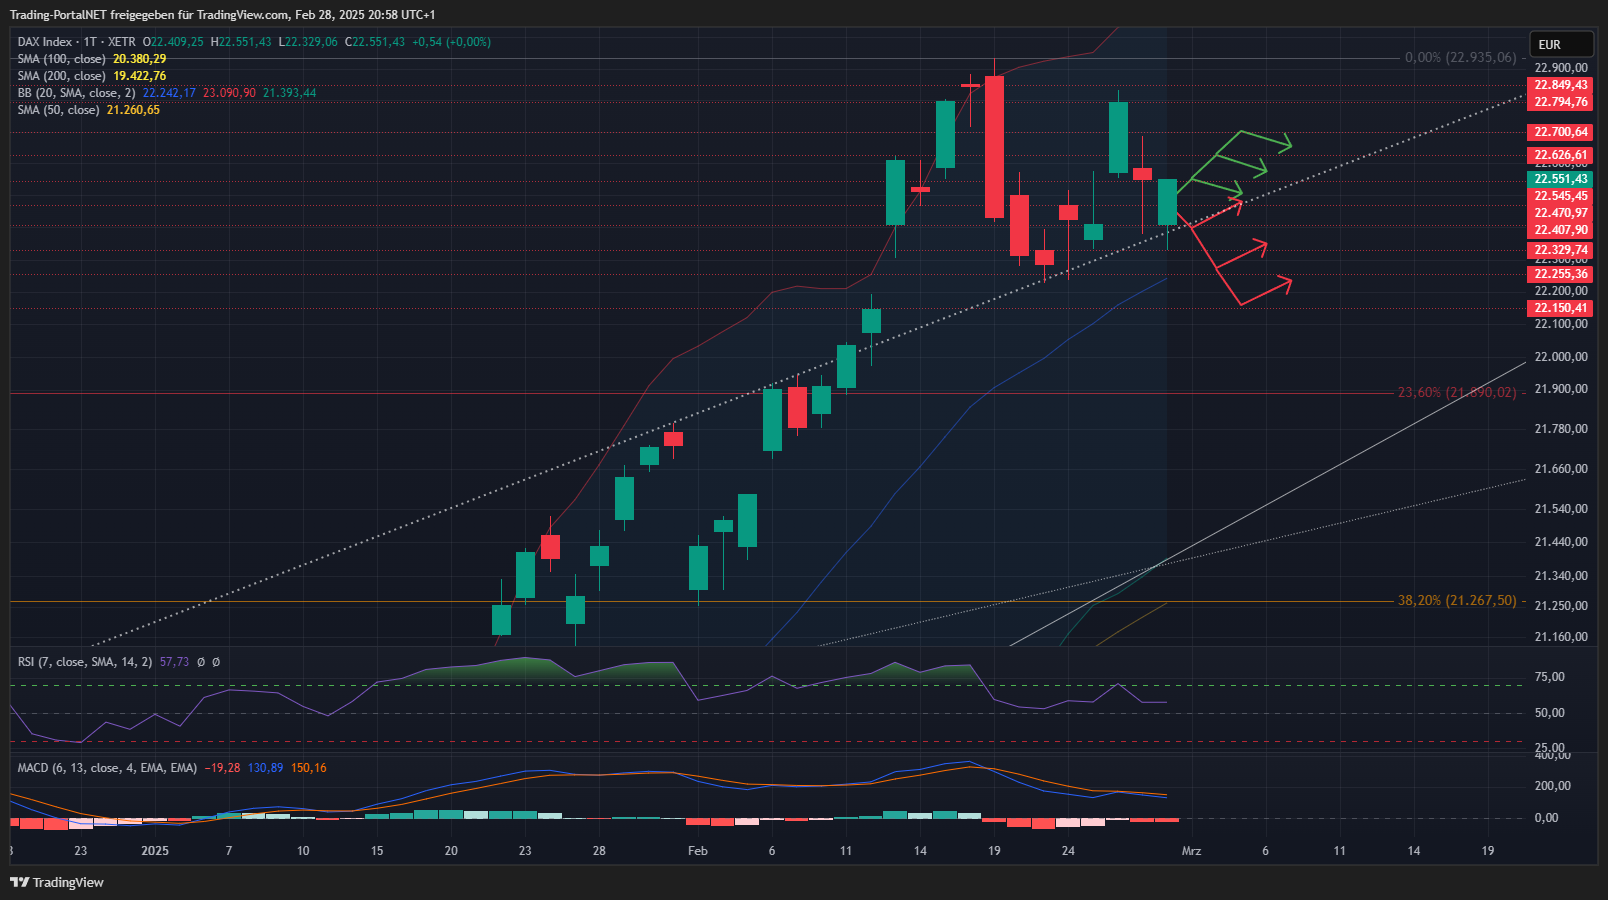The image size is (1608, 900).
Task: Click the 2025 label on the time axis
Action: pos(155,851)
